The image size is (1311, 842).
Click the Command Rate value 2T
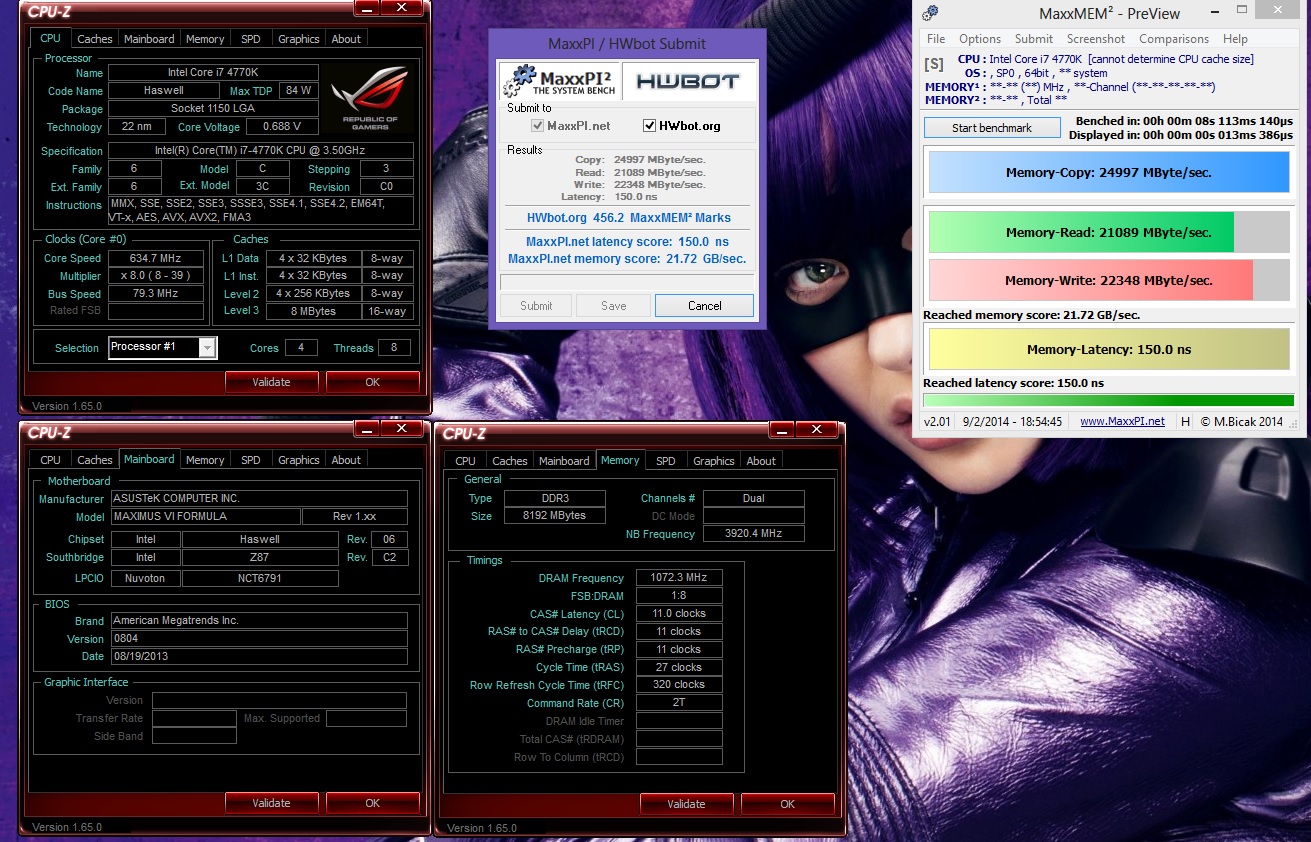tap(678, 702)
